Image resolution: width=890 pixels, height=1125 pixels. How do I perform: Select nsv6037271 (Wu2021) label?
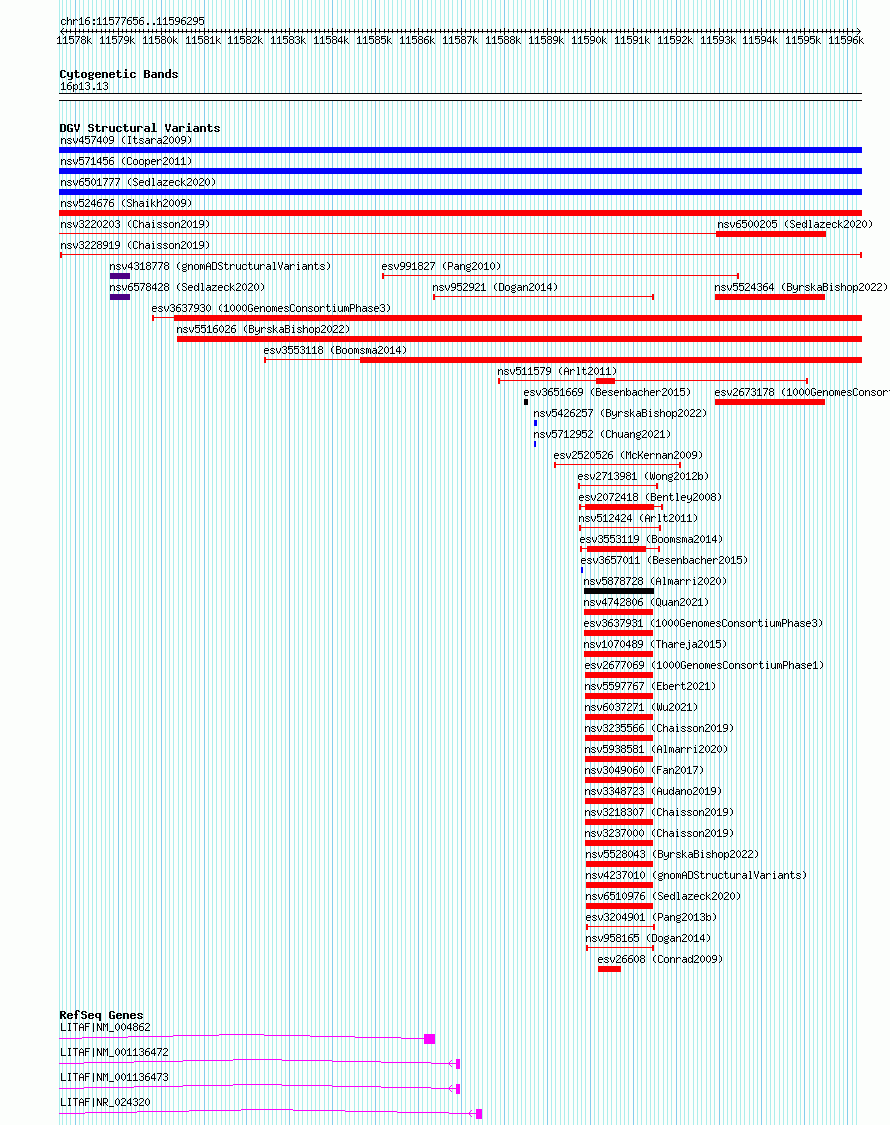point(641,707)
